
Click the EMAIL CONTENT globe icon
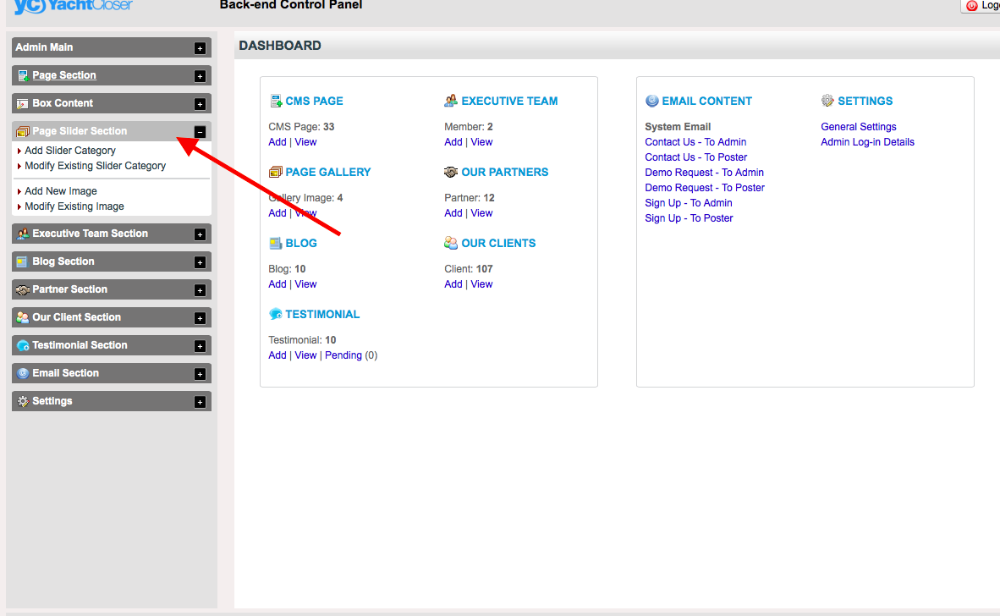pos(652,101)
